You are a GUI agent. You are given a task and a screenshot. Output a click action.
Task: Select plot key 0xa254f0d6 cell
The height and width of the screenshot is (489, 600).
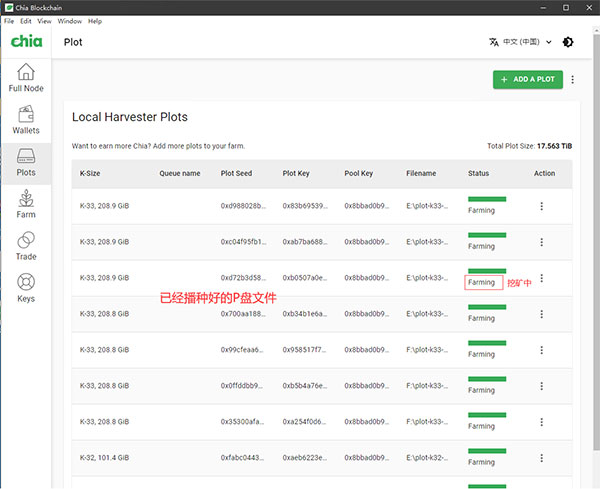[305, 422]
